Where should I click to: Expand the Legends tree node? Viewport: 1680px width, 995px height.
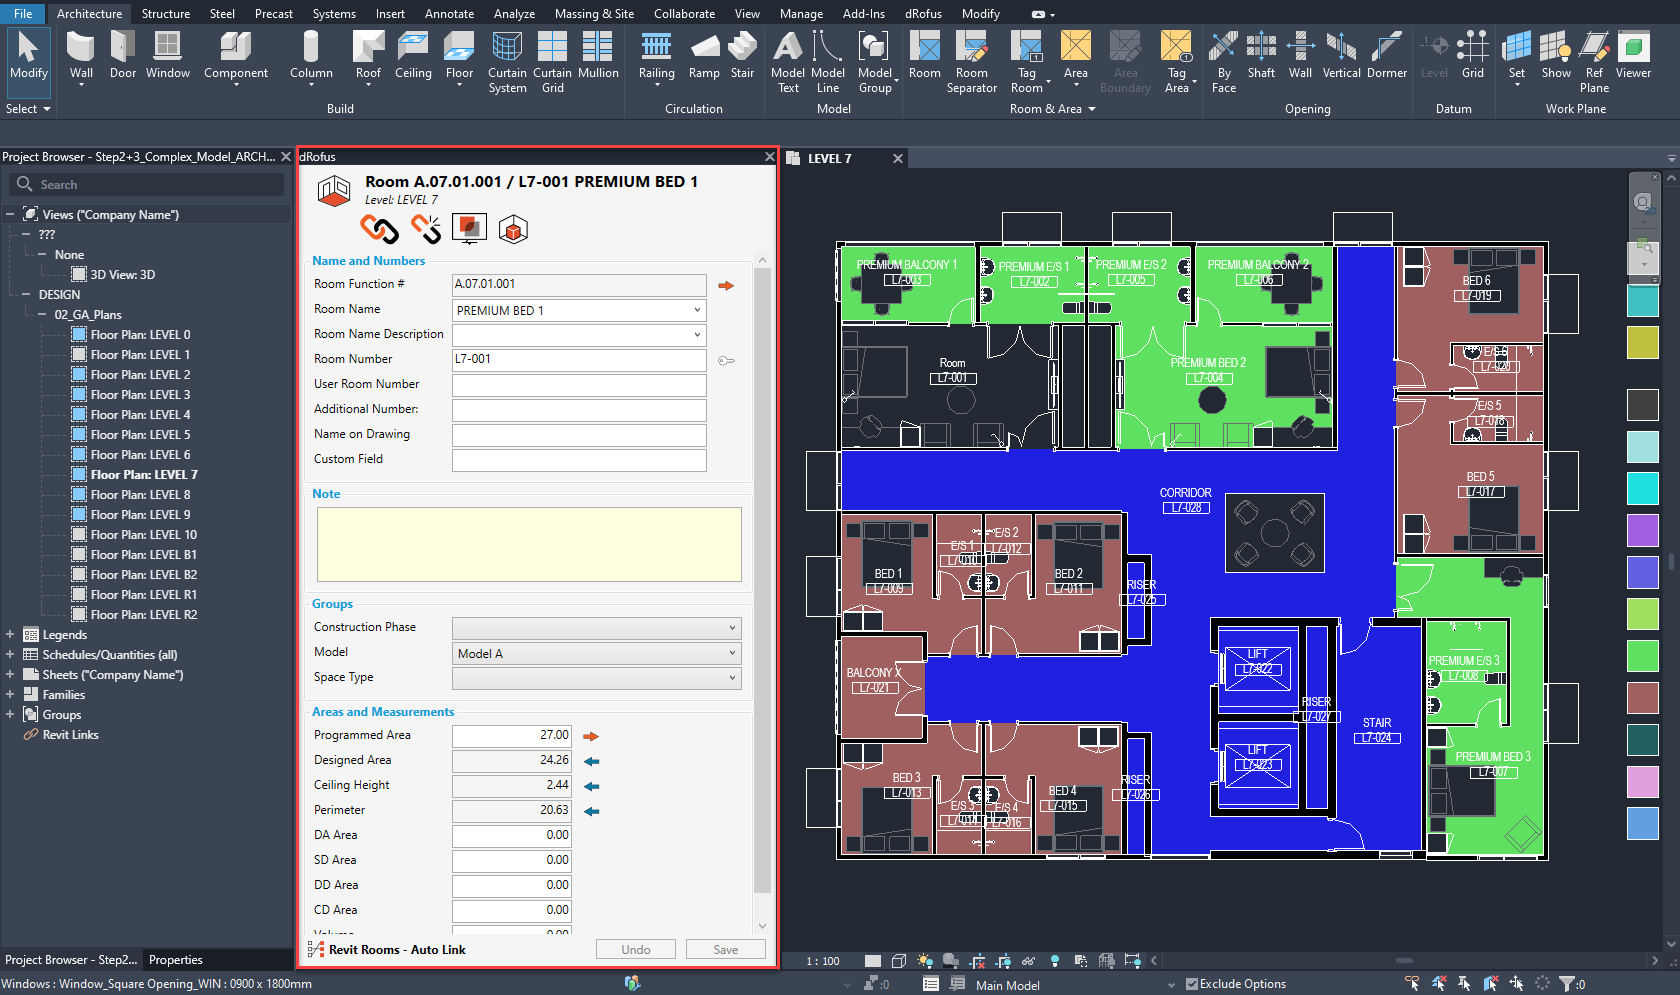pyautogui.click(x=10, y=635)
